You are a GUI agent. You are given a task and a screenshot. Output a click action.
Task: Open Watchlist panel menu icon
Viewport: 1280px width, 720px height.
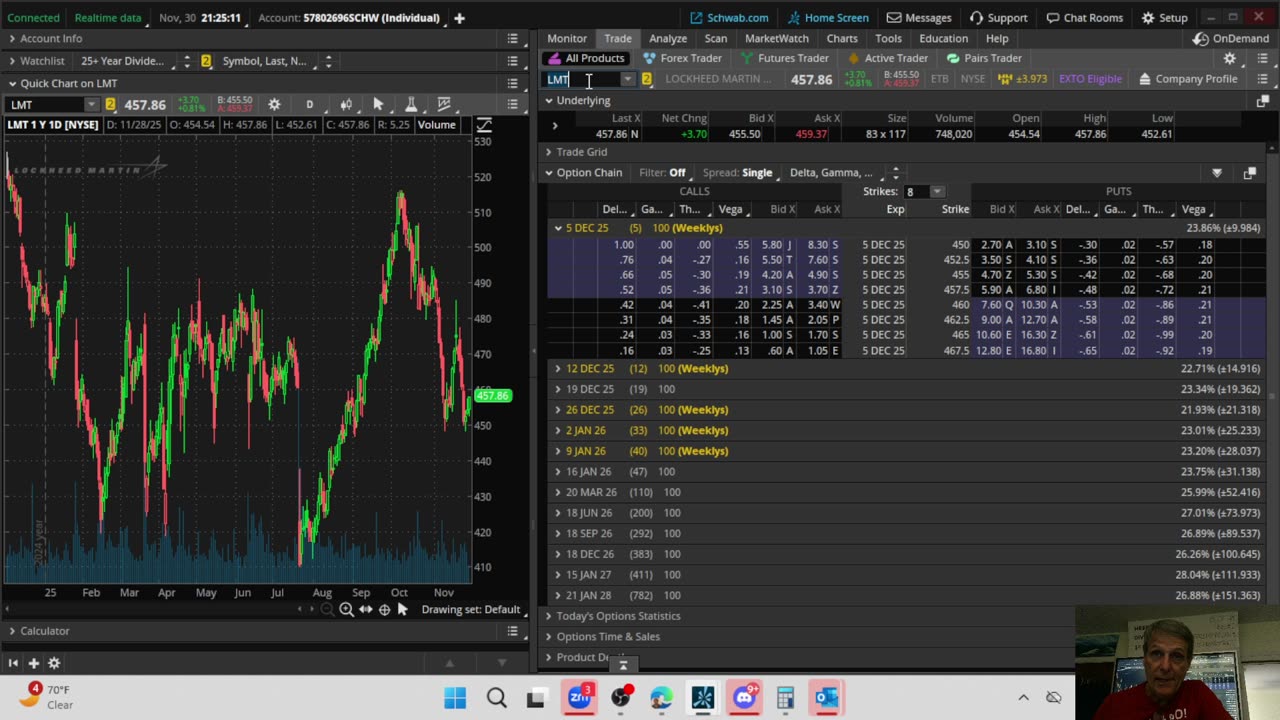[512, 61]
